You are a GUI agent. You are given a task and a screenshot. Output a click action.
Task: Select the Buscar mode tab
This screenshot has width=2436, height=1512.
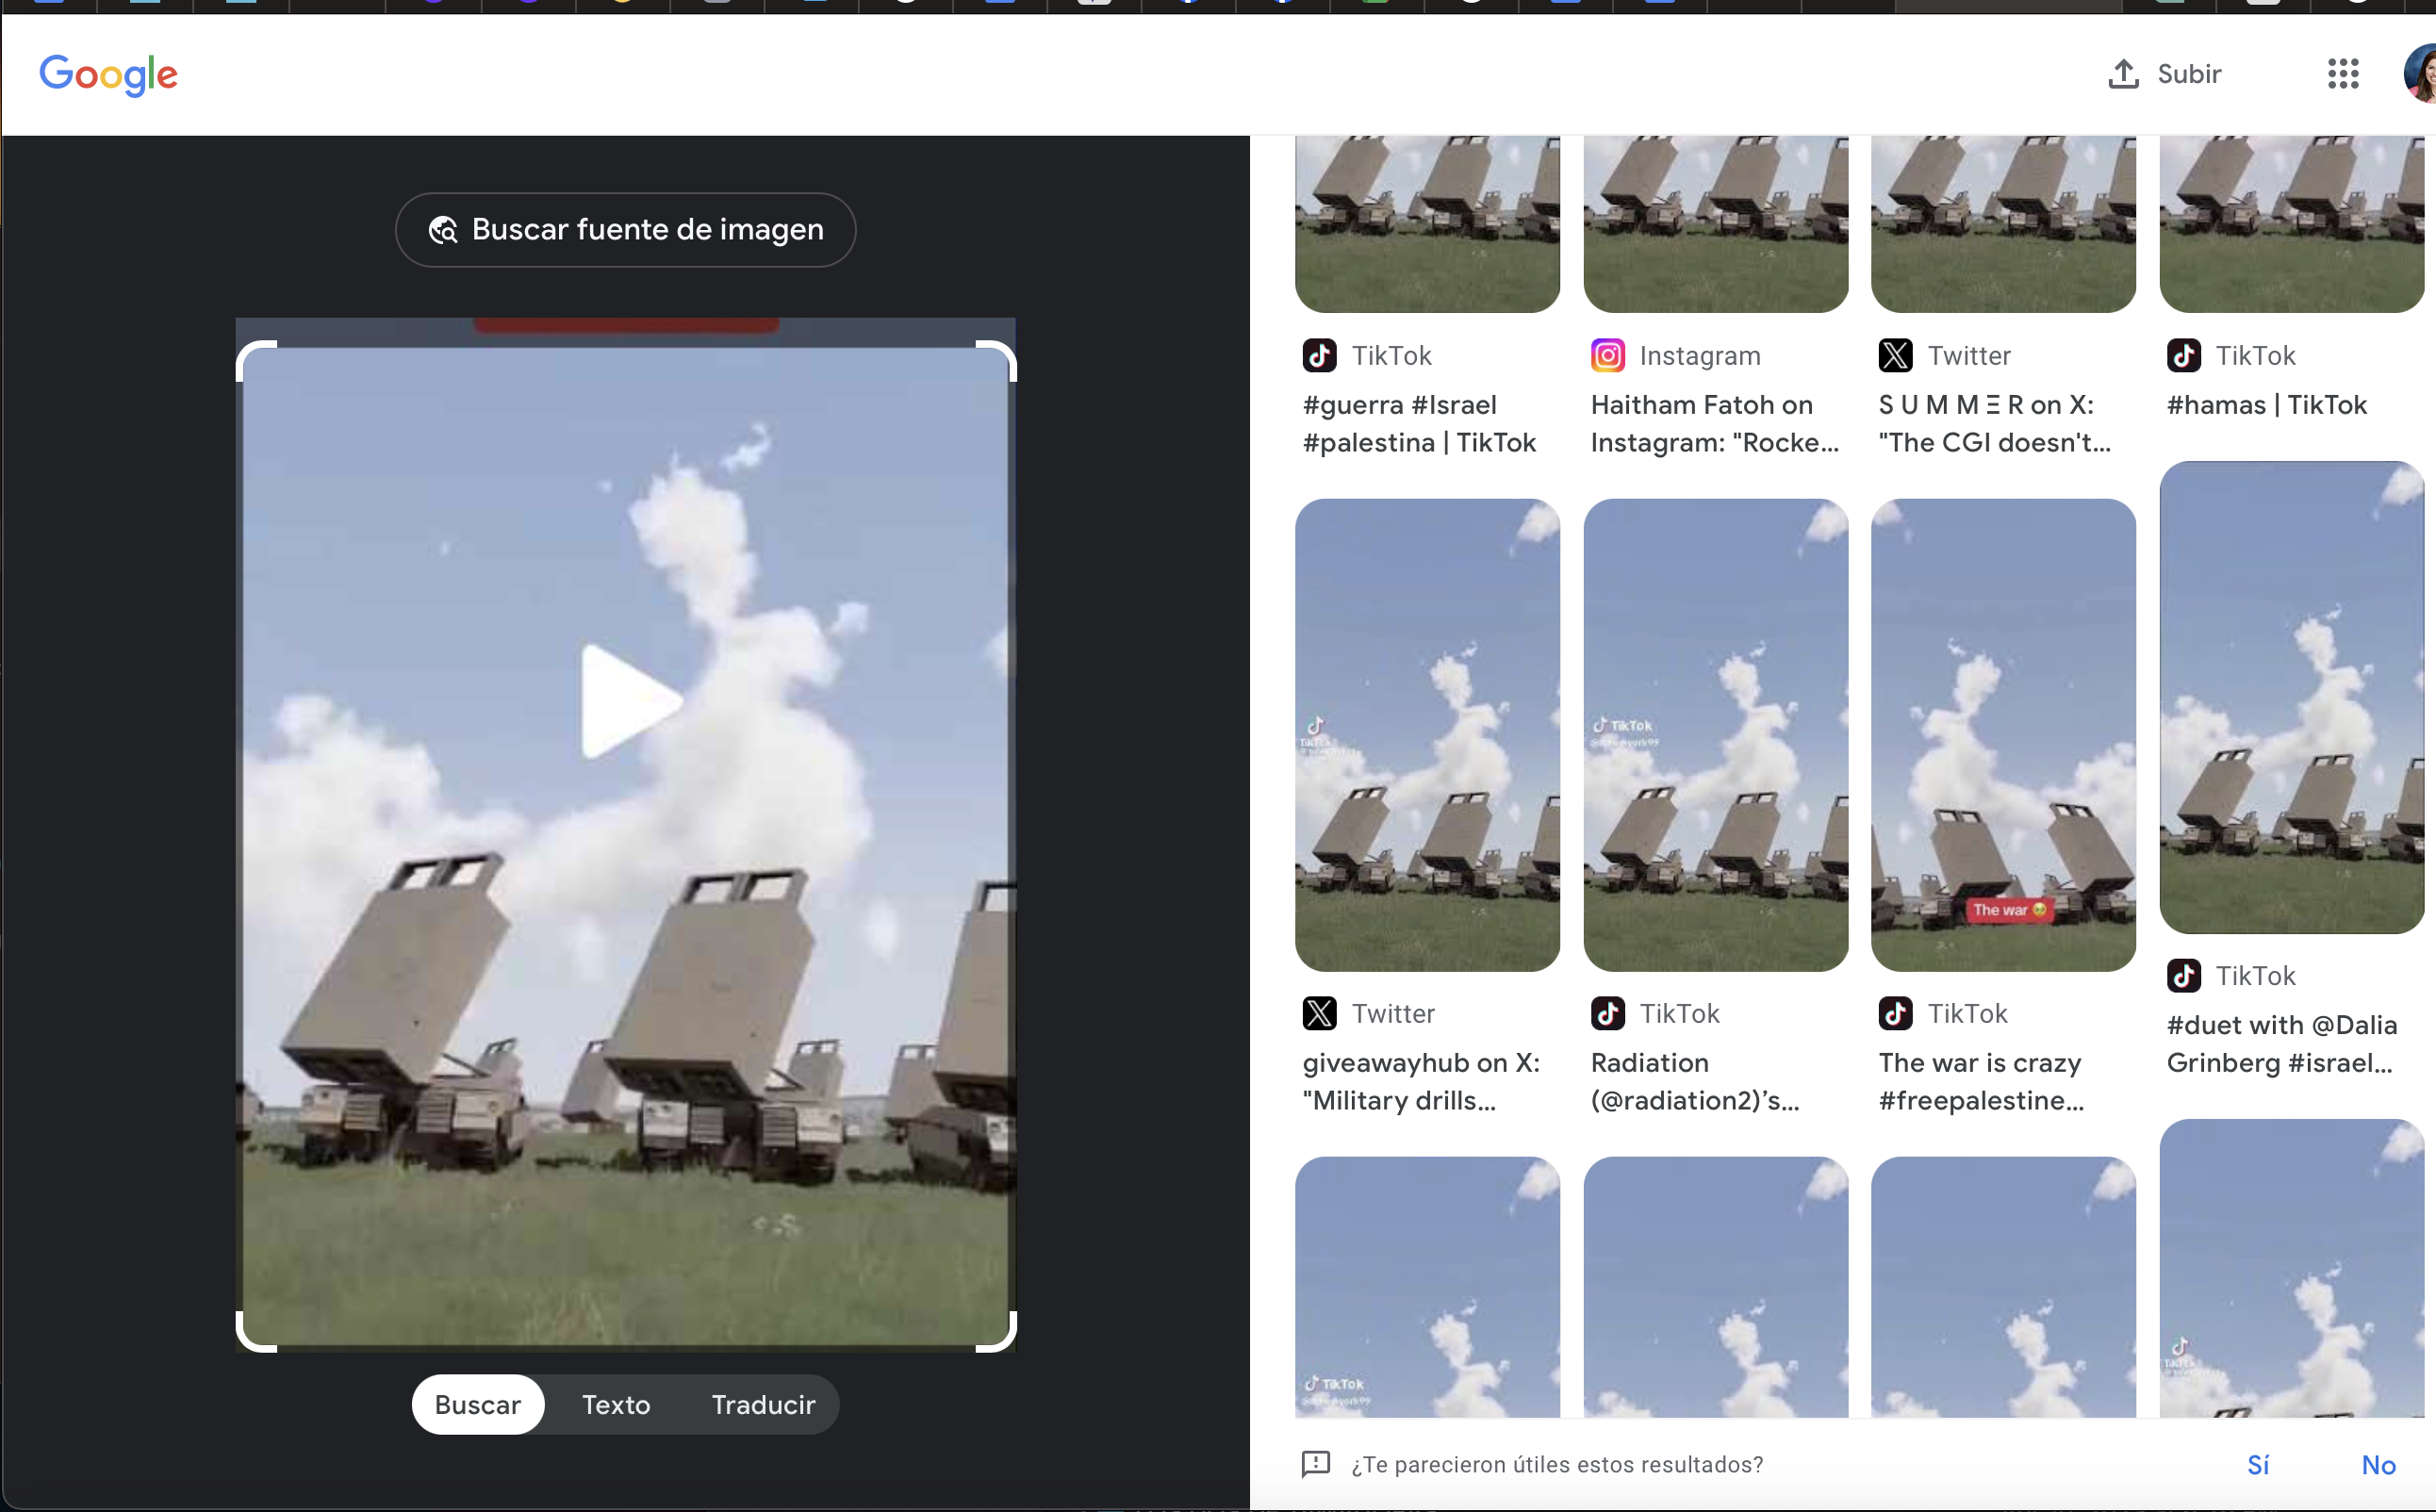point(477,1404)
